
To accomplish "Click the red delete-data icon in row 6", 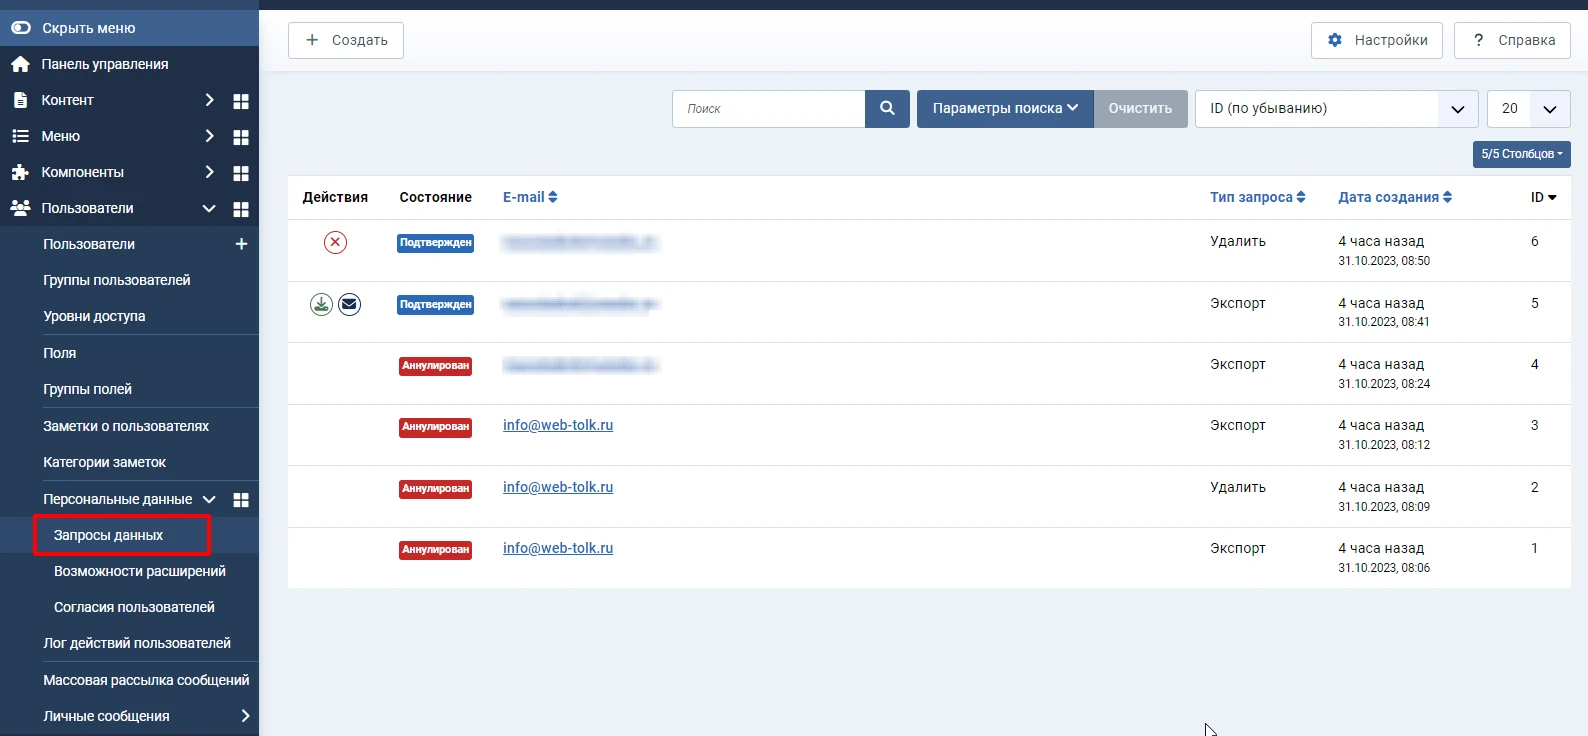I will (x=335, y=242).
